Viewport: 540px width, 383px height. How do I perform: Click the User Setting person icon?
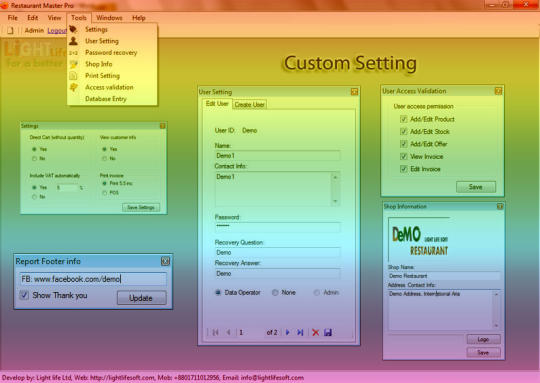(73, 41)
